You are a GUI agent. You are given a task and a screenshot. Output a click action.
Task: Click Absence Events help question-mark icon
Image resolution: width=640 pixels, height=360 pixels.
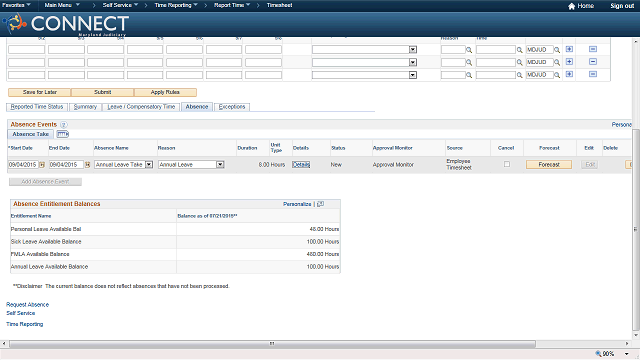64,124
